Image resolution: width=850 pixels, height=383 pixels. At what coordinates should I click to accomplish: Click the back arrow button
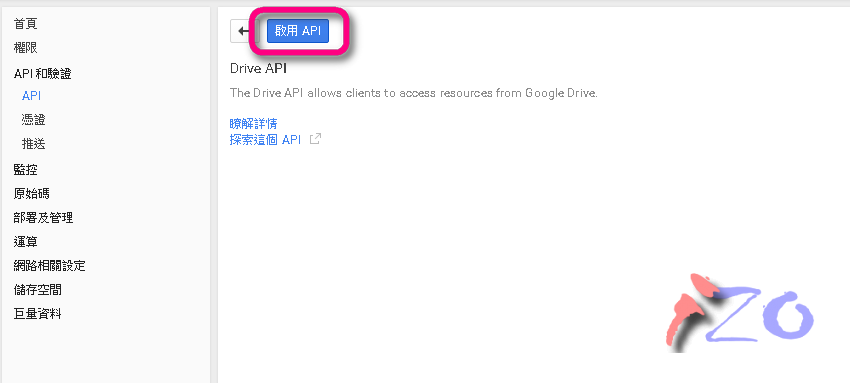pyautogui.click(x=242, y=31)
